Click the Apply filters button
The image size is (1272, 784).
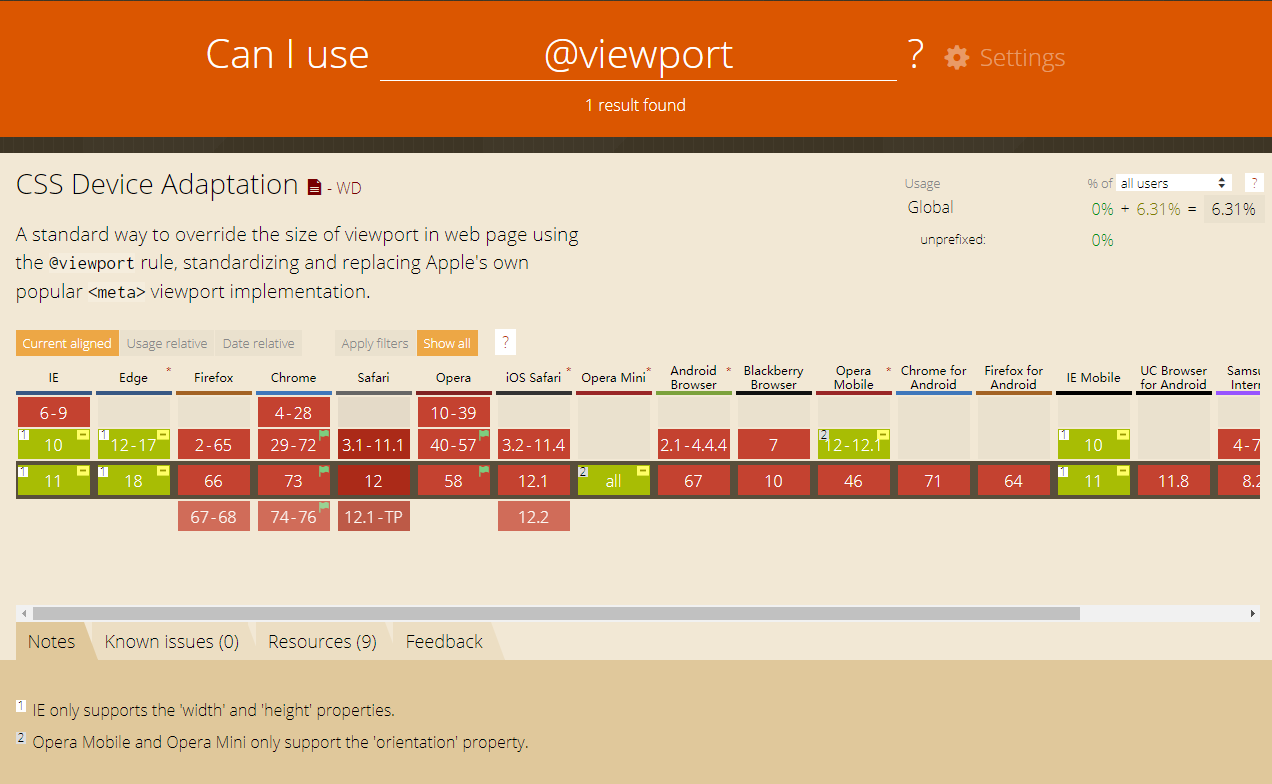click(x=375, y=343)
